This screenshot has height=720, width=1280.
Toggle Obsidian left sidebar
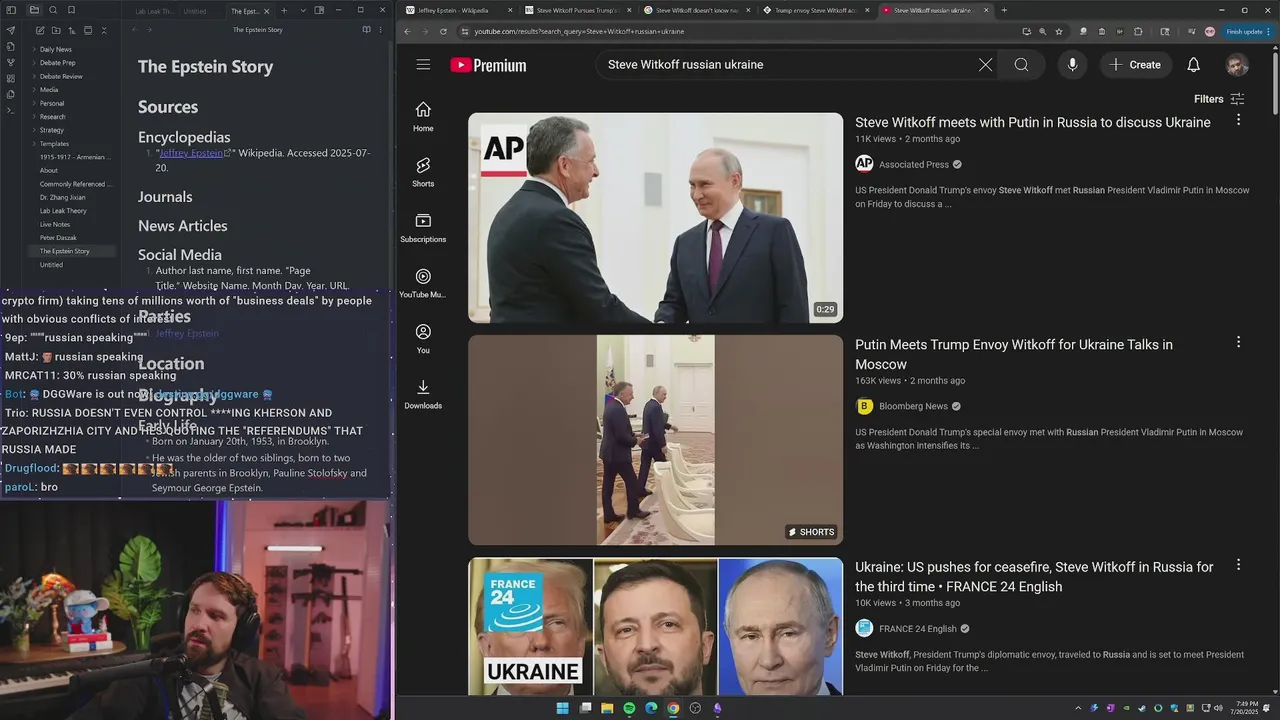click(11, 10)
